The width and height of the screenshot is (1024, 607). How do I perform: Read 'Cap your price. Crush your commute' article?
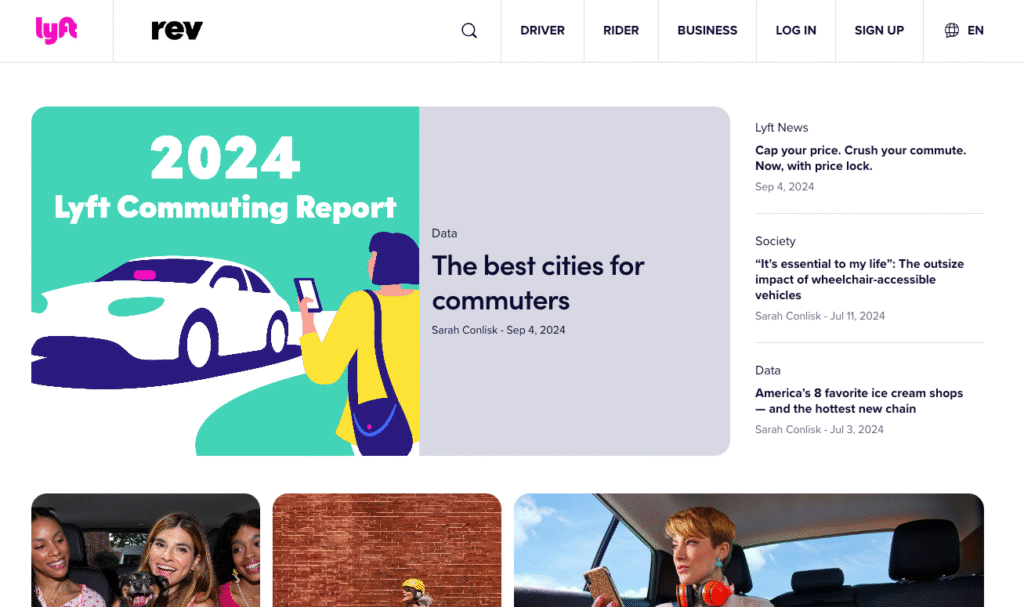pyautogui.click(x=860, y=158)
